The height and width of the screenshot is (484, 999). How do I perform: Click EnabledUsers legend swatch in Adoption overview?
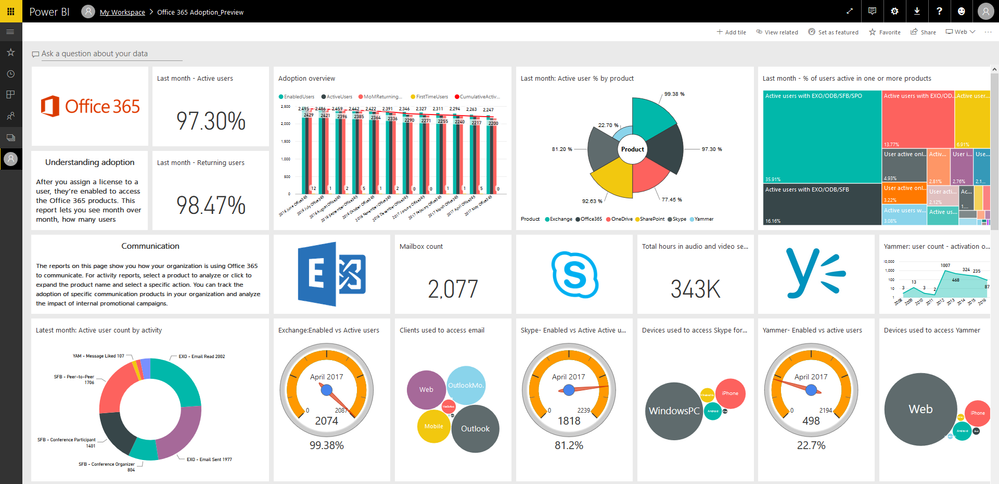click(x=282, y=97)
